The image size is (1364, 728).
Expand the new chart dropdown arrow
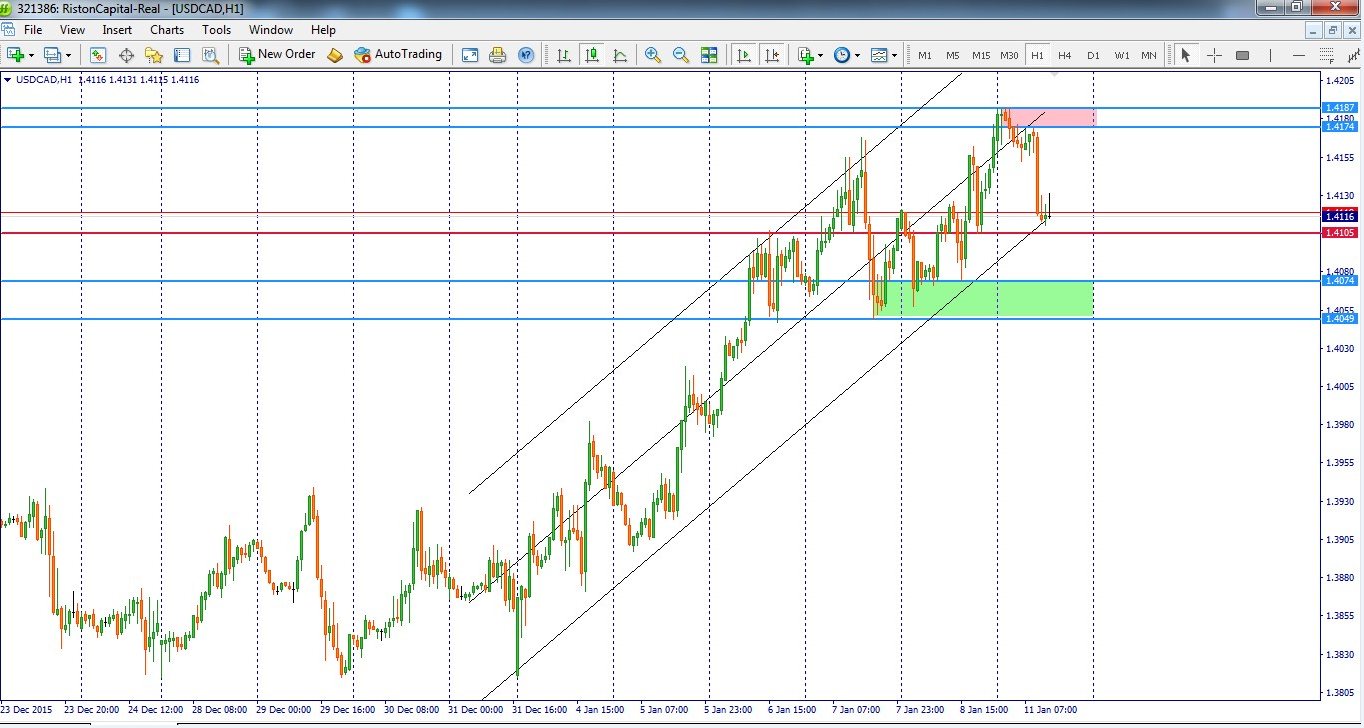31,55
